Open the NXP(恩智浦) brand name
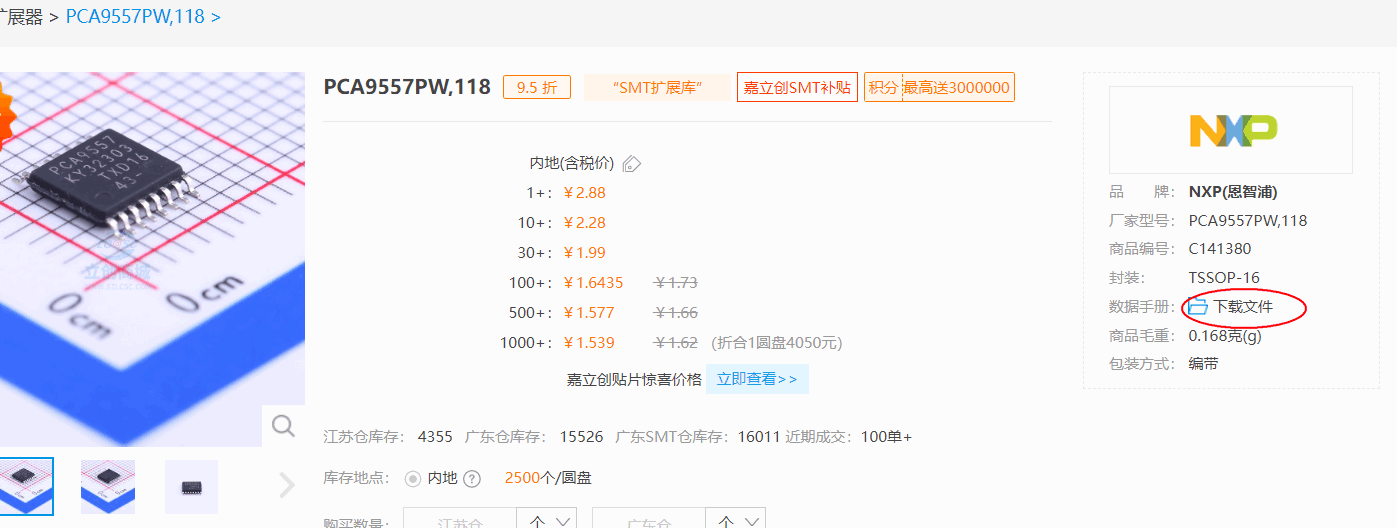The image size is (1397, 528). point(1232,192)
